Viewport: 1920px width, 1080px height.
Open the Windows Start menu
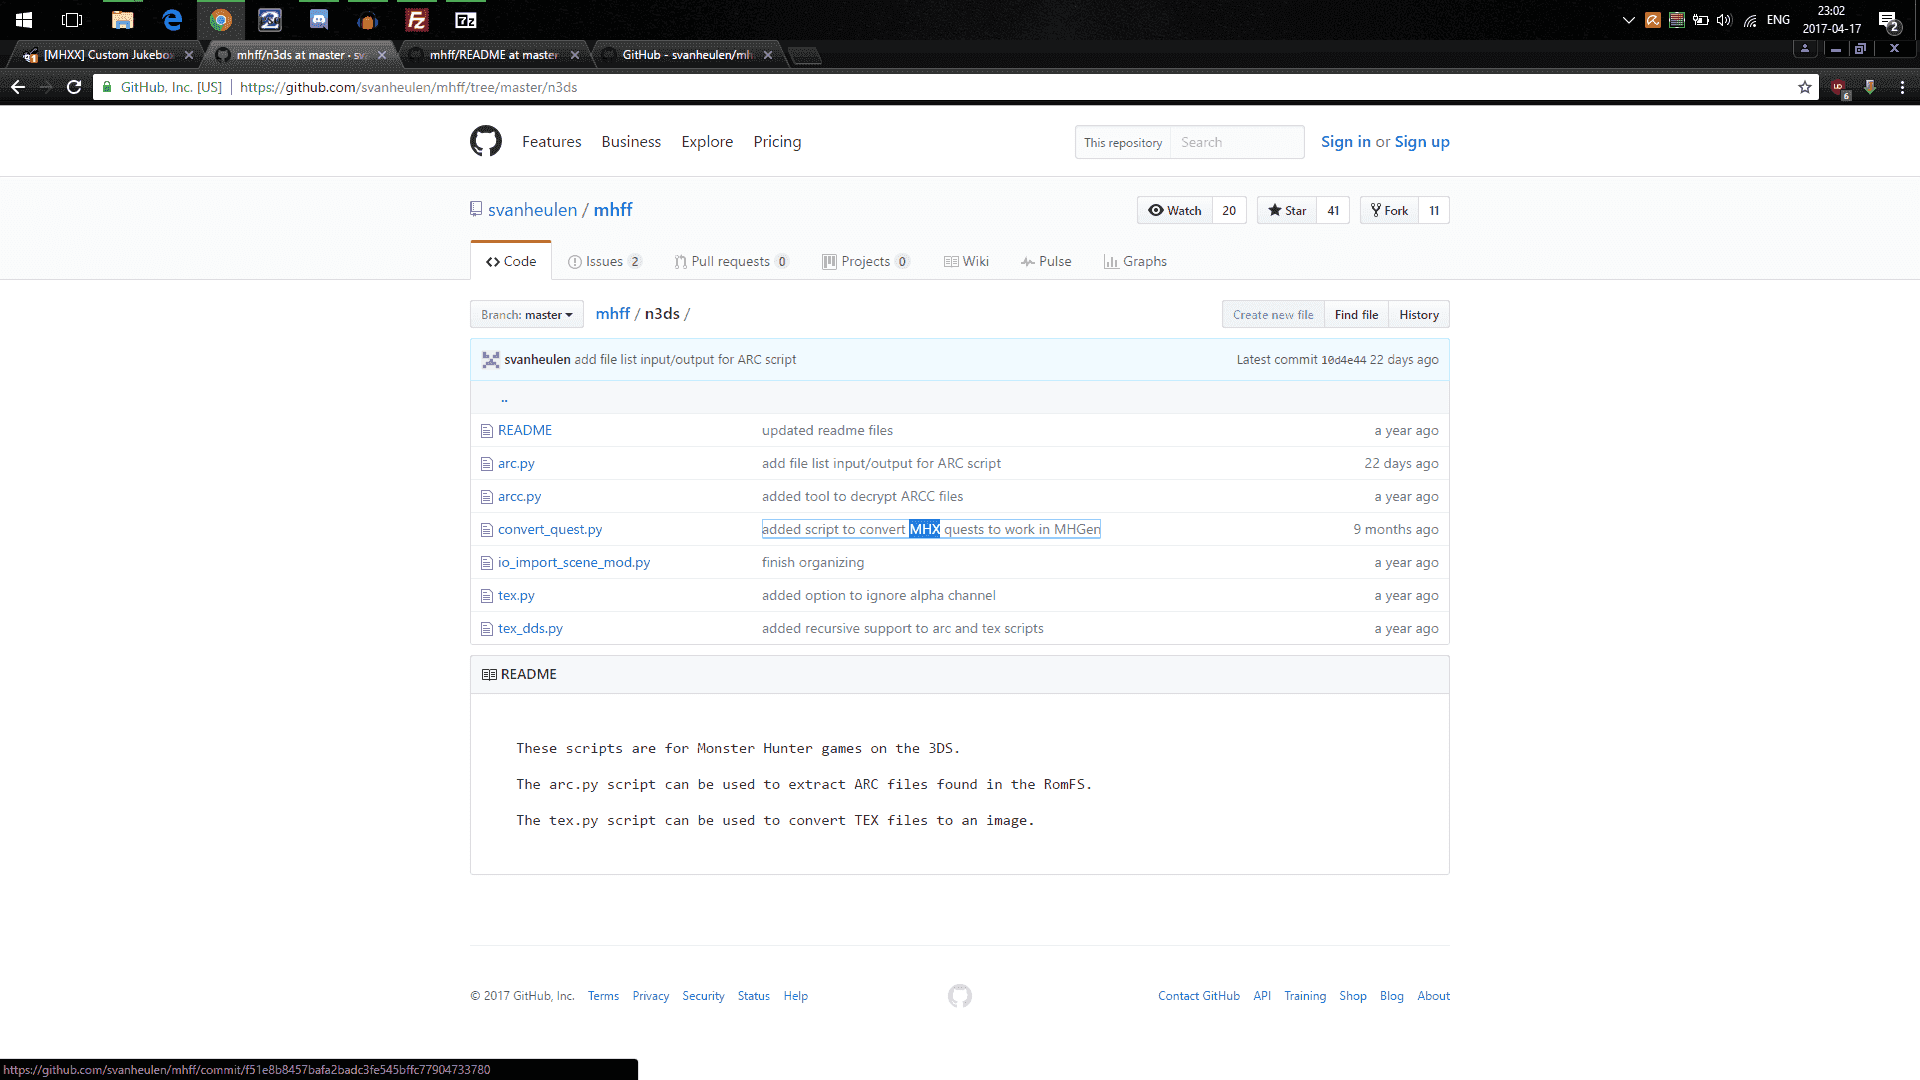24,20
